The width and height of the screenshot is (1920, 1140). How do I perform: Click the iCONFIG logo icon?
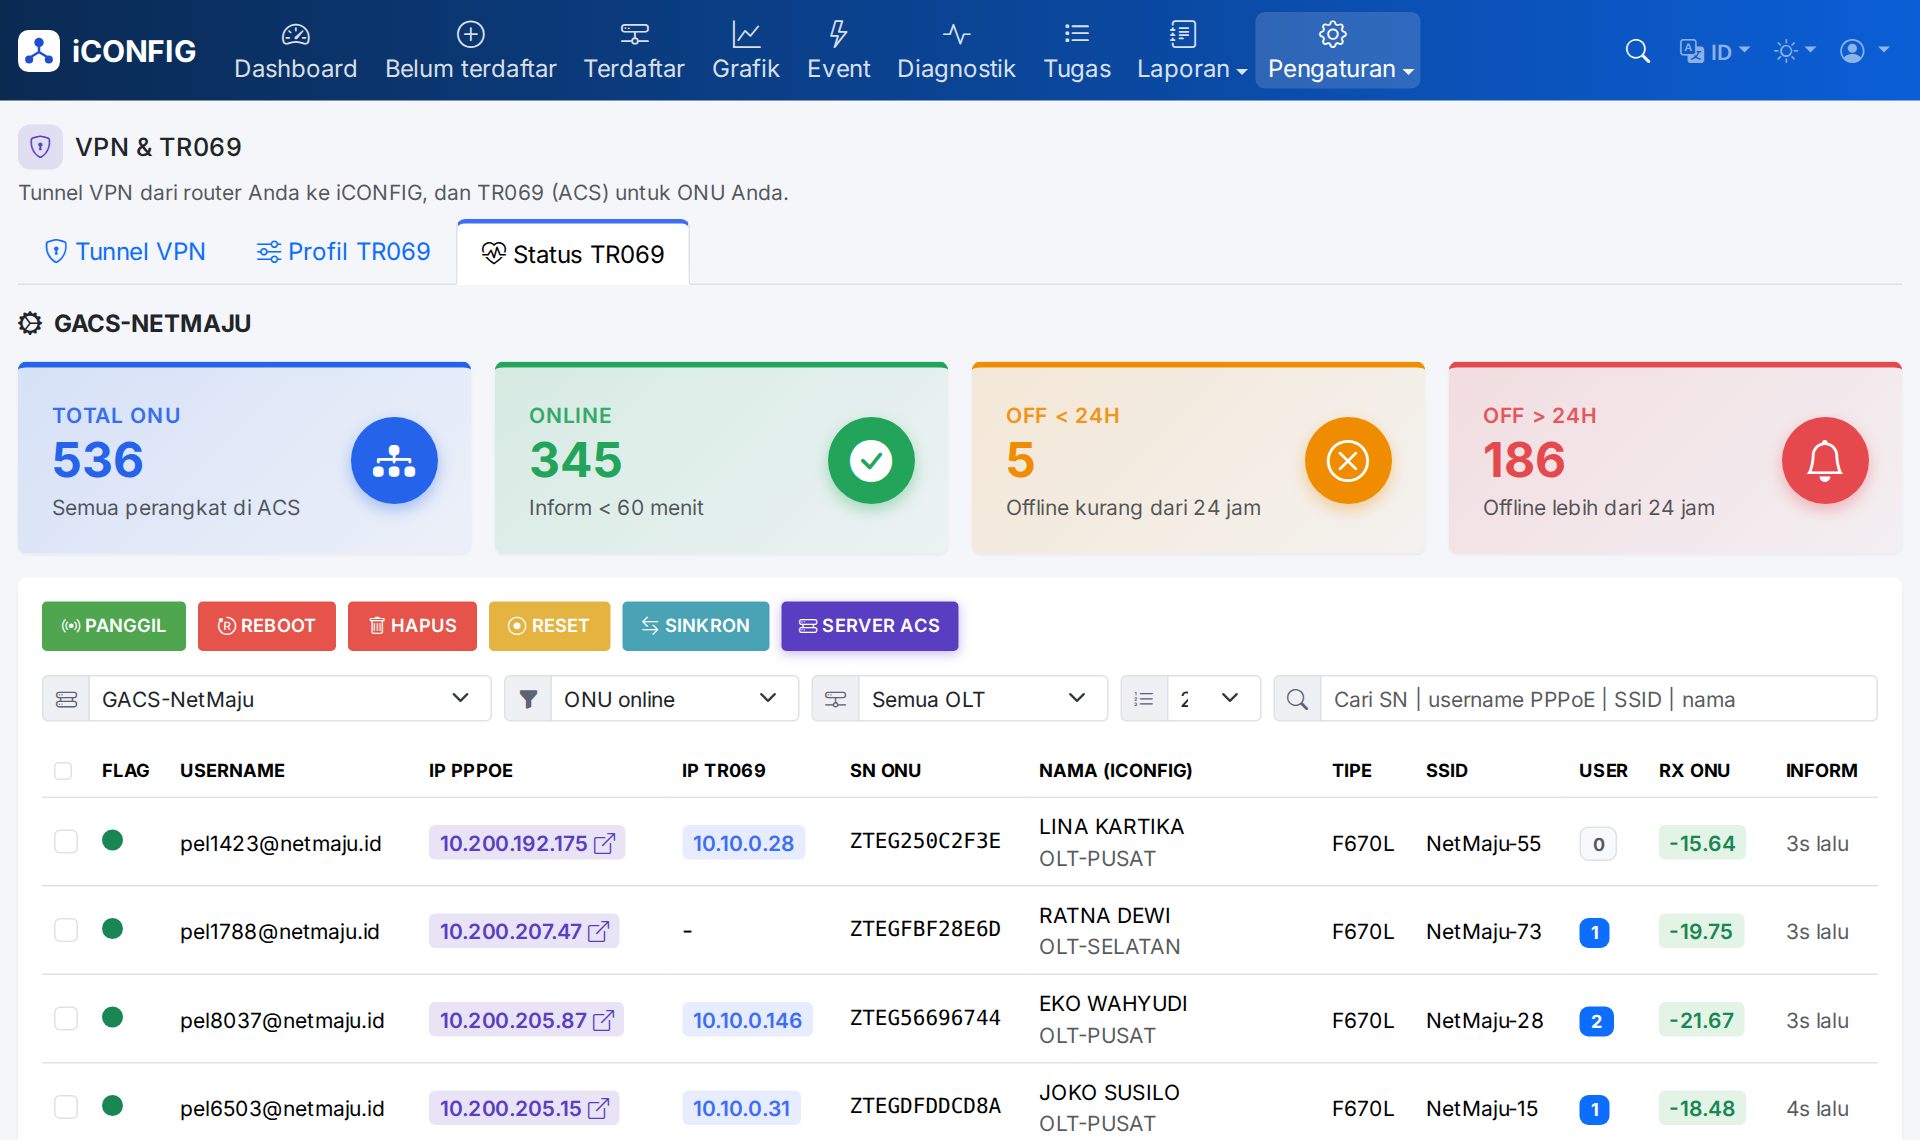39,51
